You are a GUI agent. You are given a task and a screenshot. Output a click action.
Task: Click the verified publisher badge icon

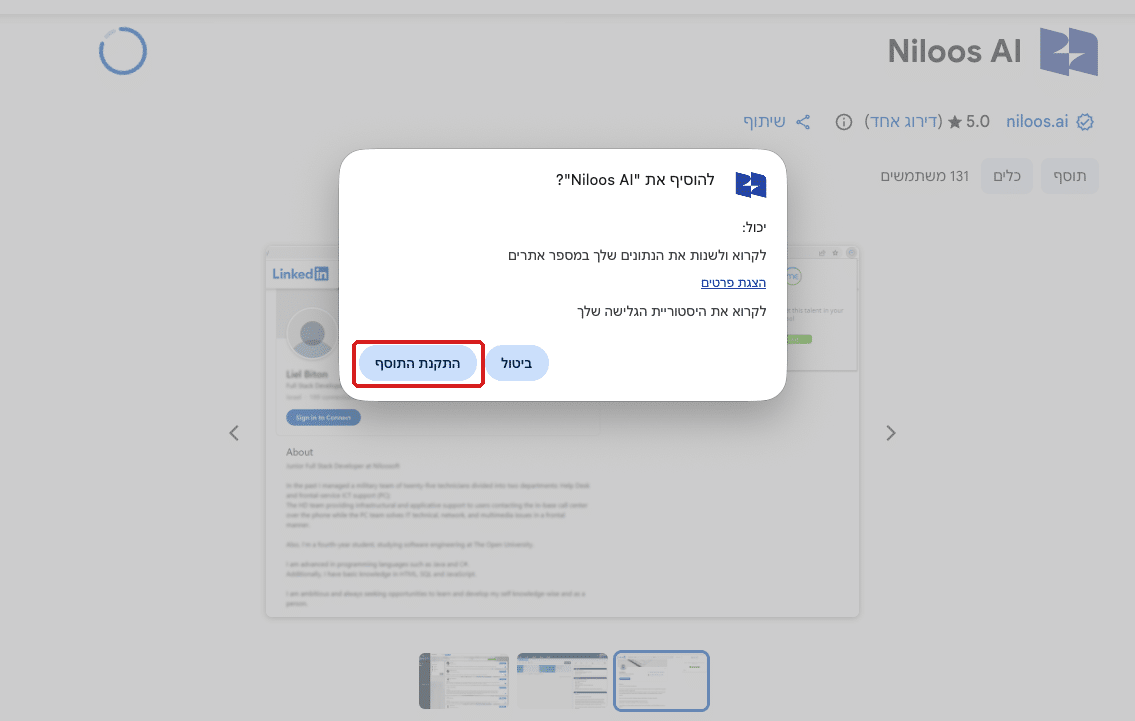click(x=1085, y=122)
